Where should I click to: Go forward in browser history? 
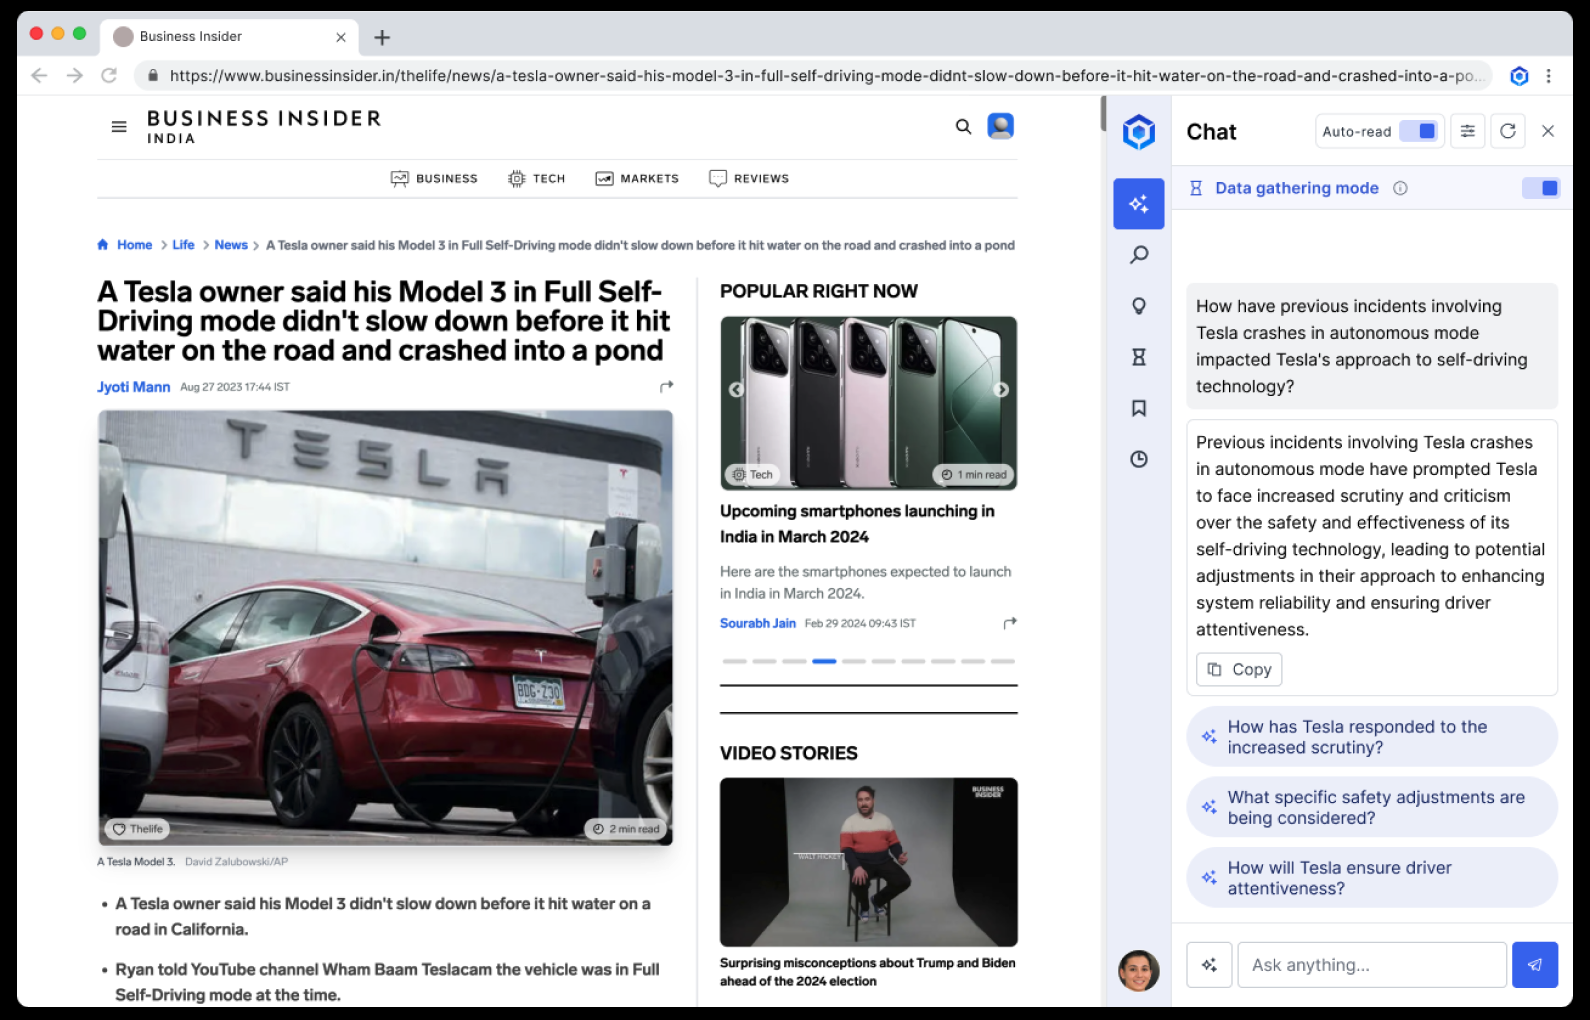pos(74,76)
